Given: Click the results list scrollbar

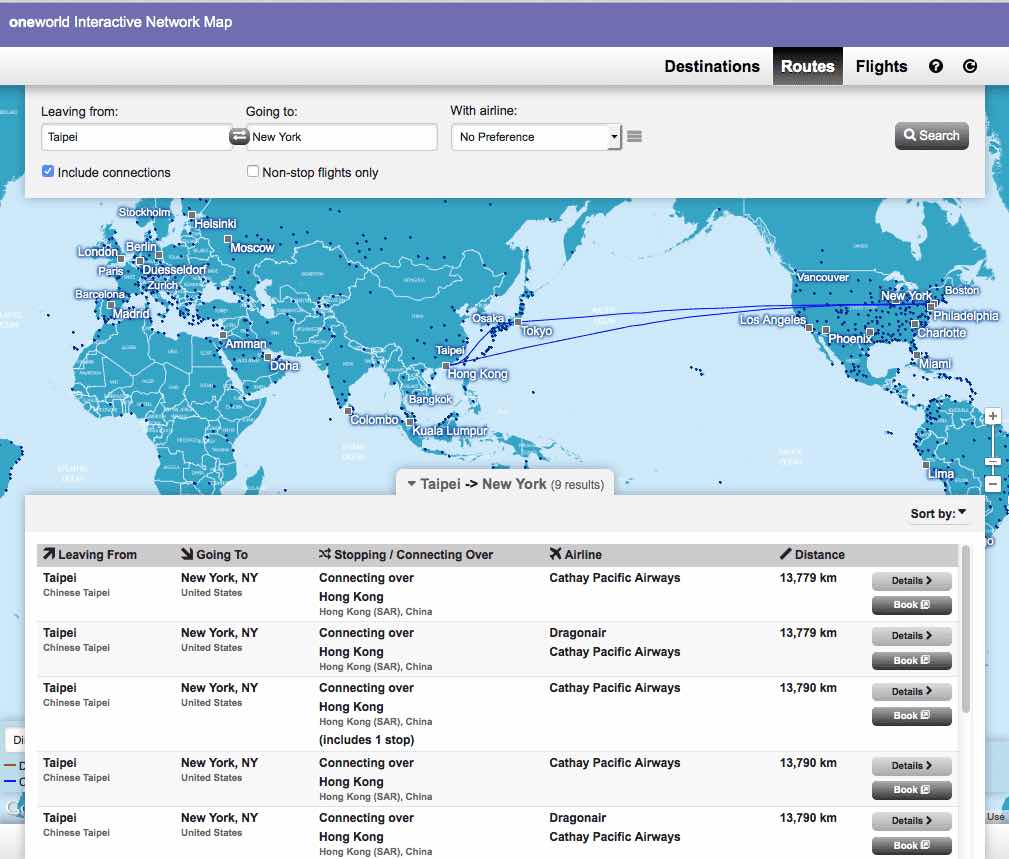Looking at the screenshot, I should click(x=965, y=629).
